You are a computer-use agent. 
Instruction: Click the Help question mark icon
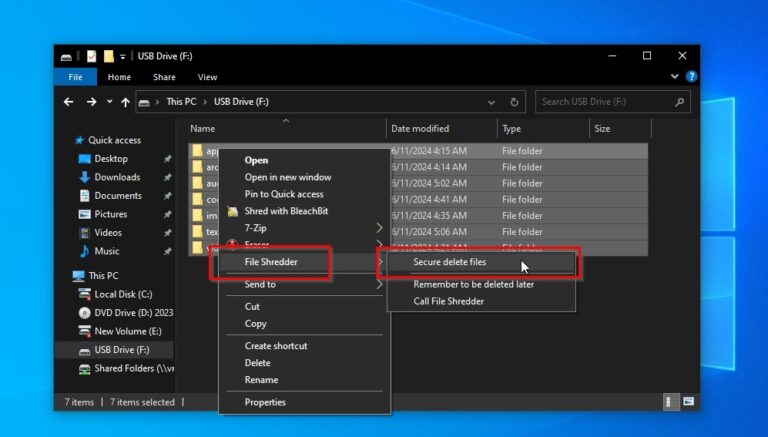[x=688, y=77]
